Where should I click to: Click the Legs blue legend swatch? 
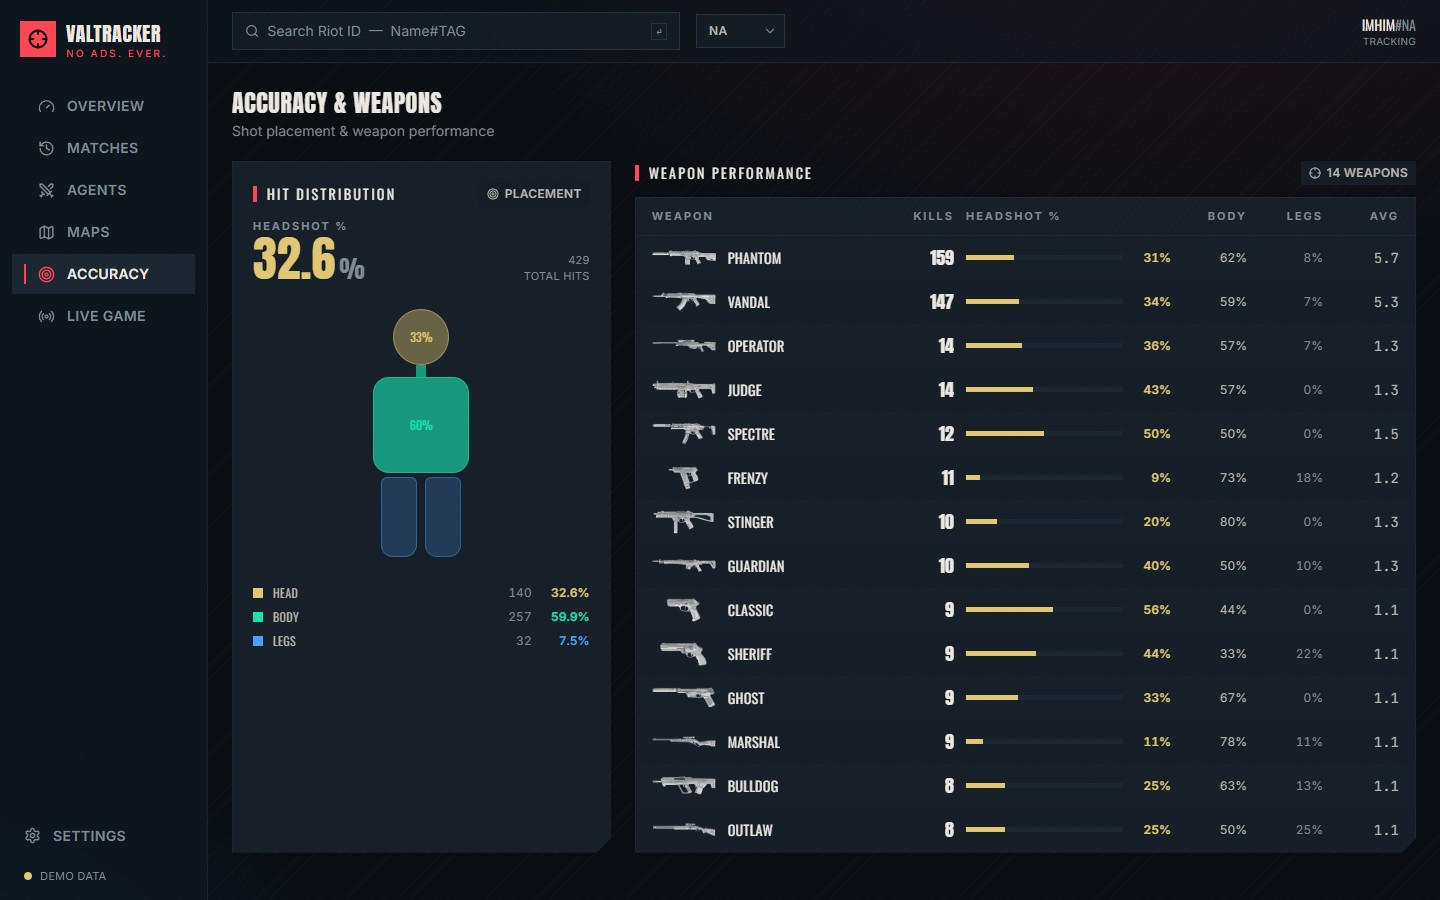258,641
